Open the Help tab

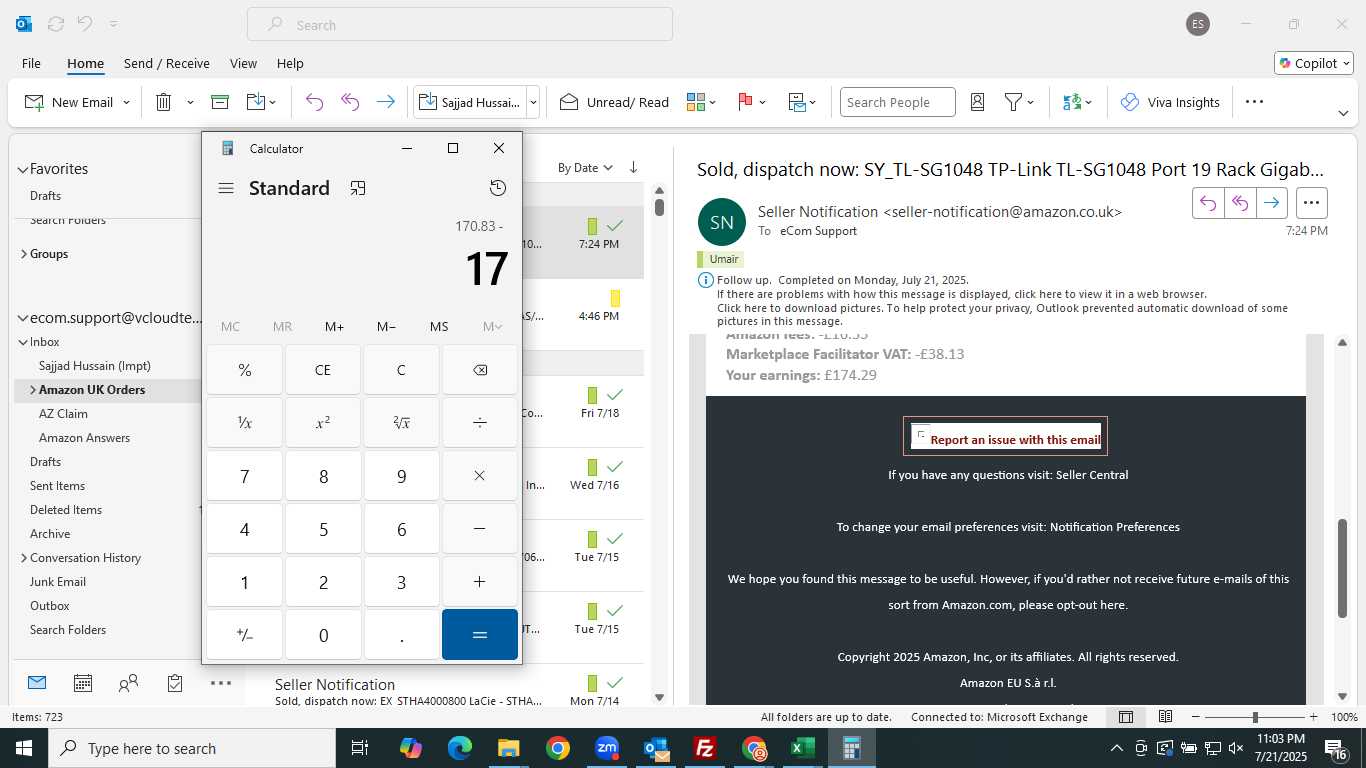coord(290,63)
